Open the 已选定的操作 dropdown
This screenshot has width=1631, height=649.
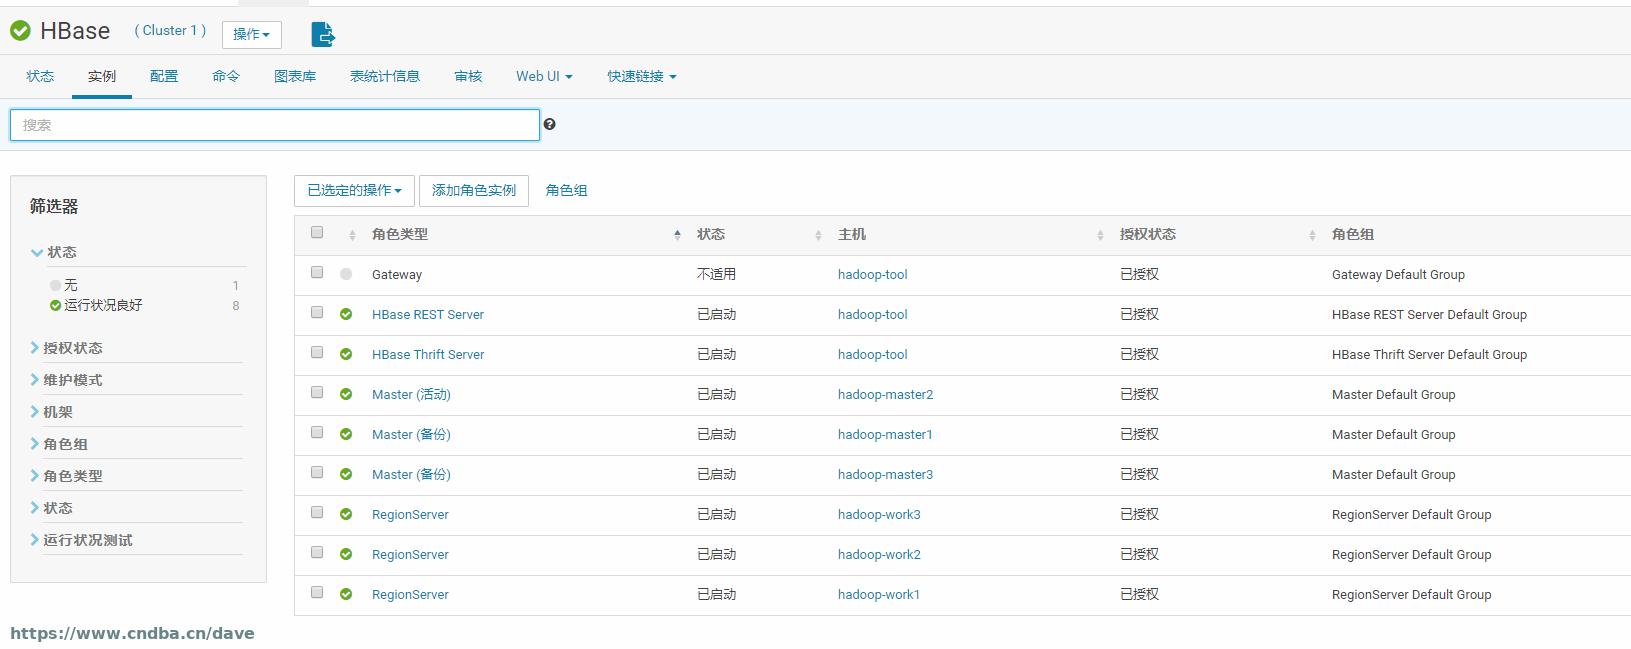pos(354,190)
